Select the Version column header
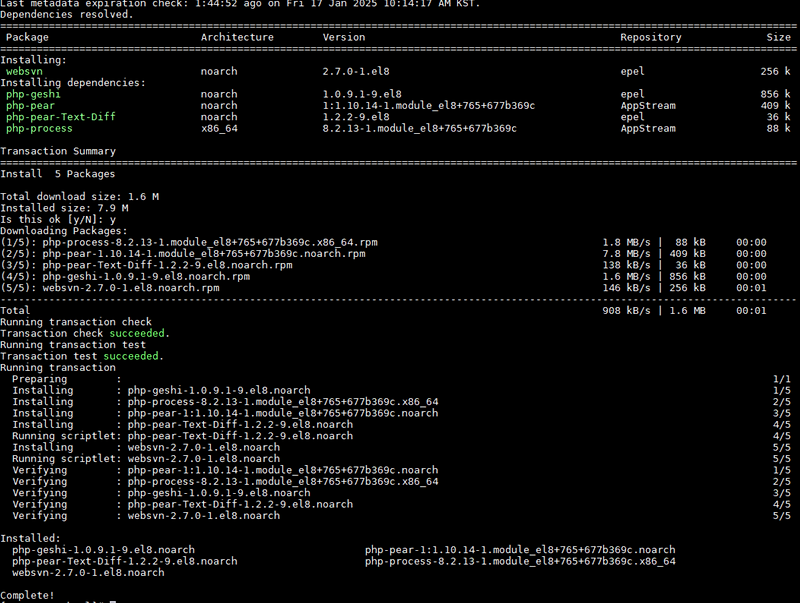800x603 pixels. coord(344,37)
